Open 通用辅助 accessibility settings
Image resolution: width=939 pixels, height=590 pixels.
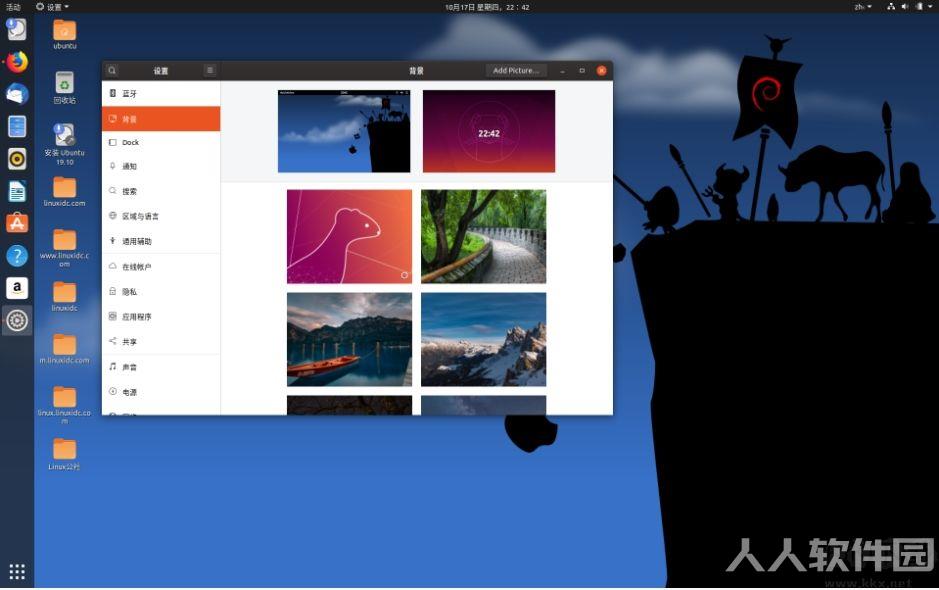pos(161,241)
